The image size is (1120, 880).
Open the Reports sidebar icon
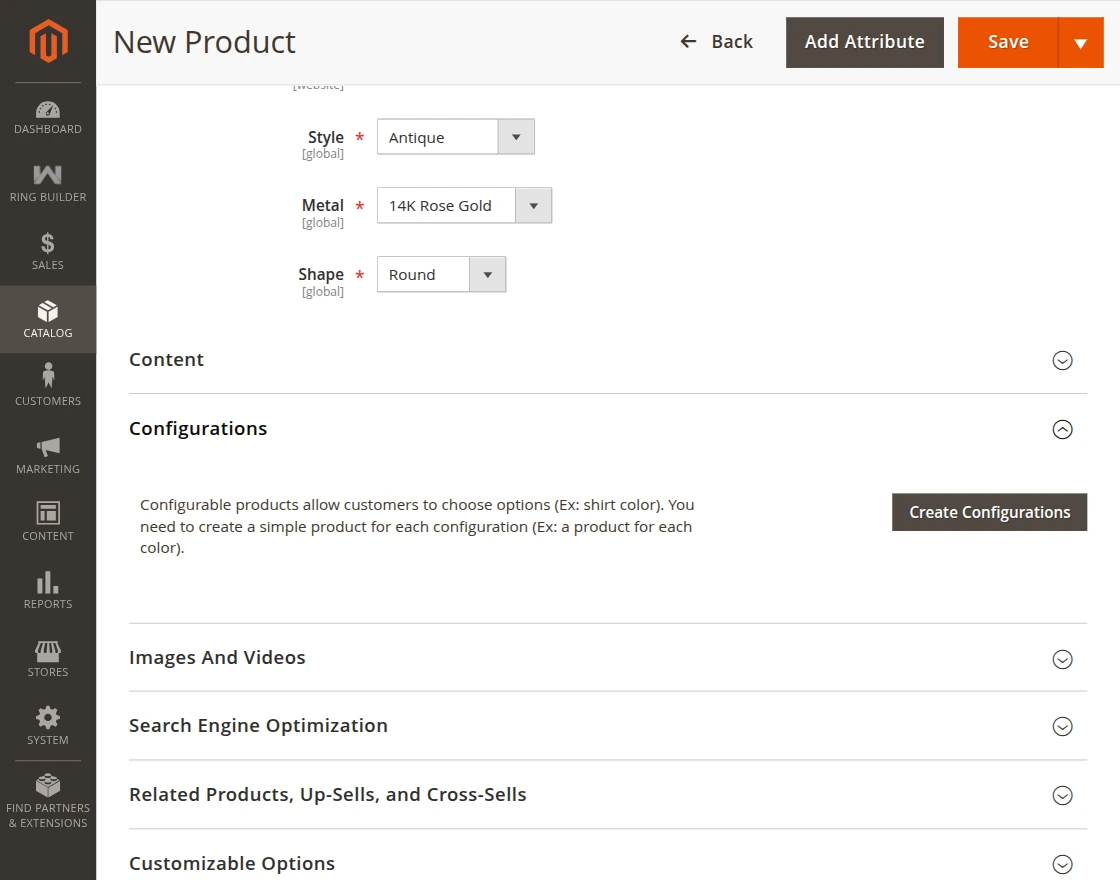coord(47,583)
